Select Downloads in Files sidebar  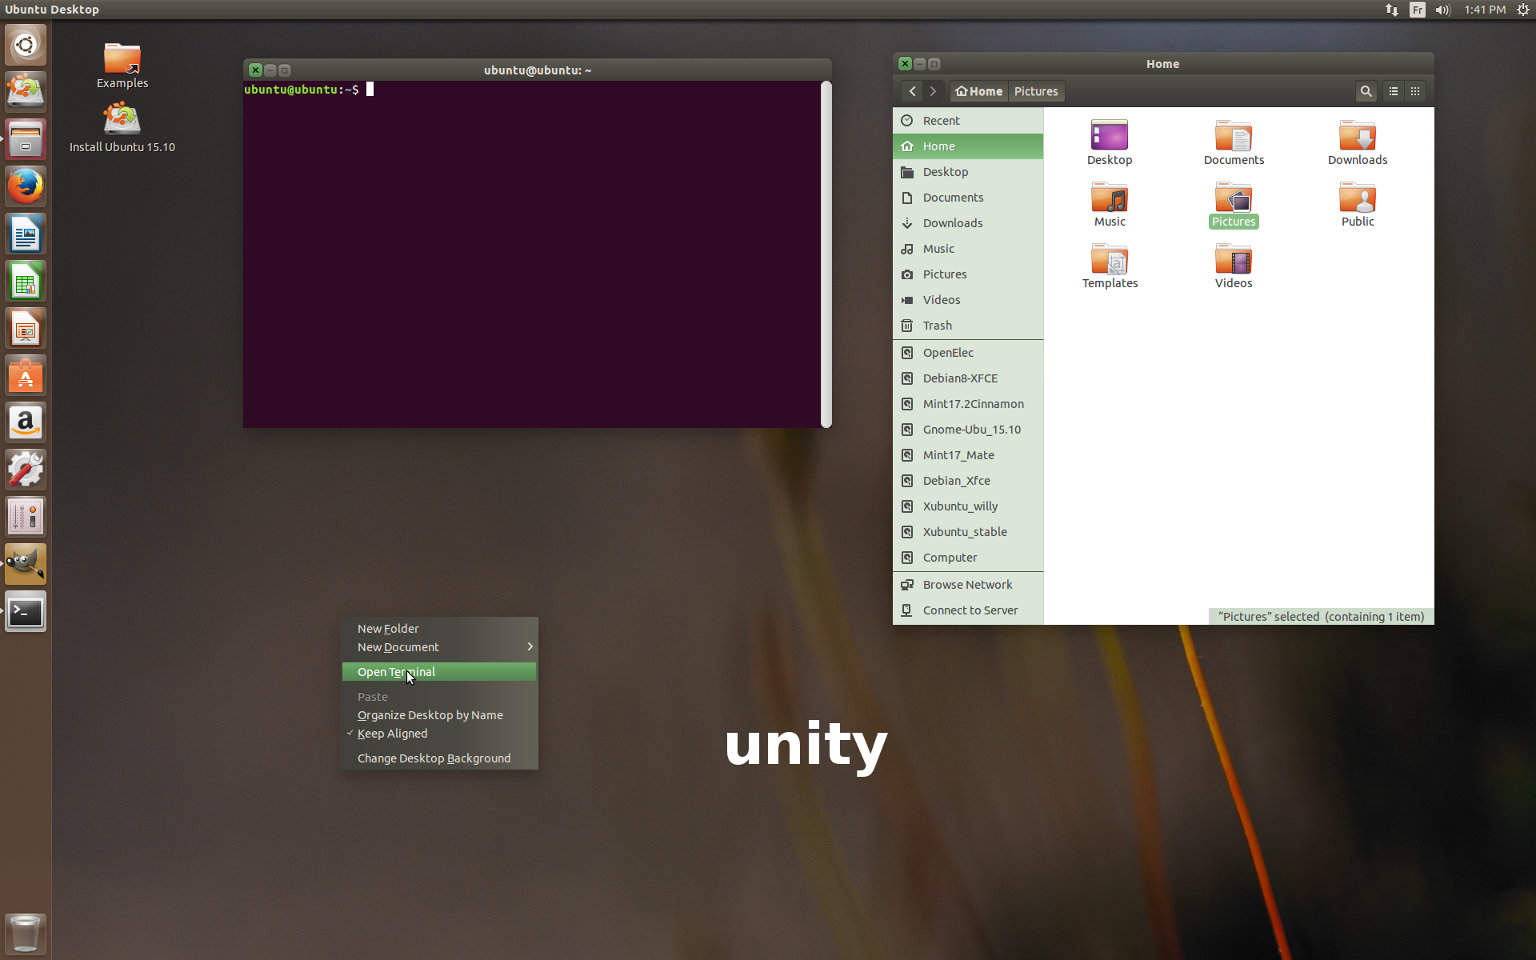pyautogui.click(x=968, y=223)
